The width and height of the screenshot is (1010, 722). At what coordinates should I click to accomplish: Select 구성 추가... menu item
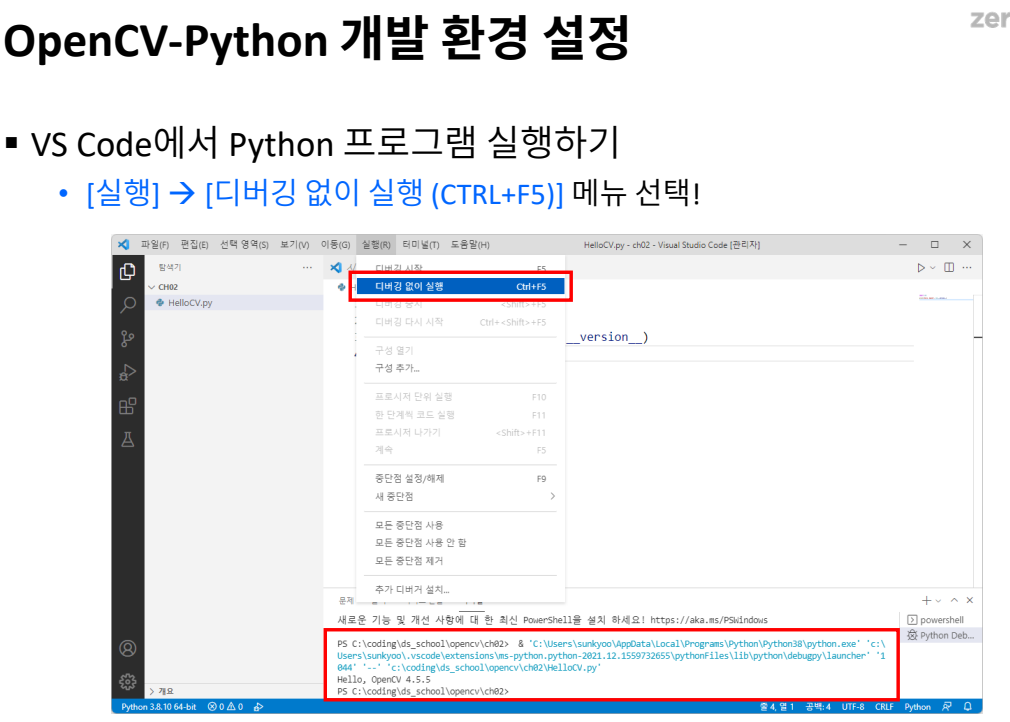point(460,368)
